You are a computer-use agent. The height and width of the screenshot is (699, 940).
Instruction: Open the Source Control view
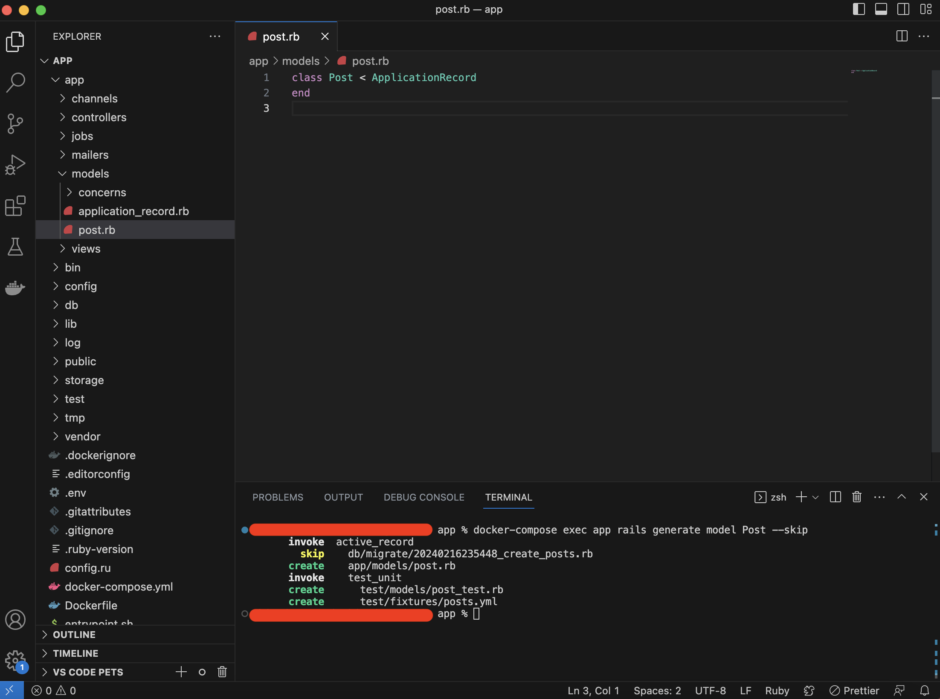coord(15,124)
